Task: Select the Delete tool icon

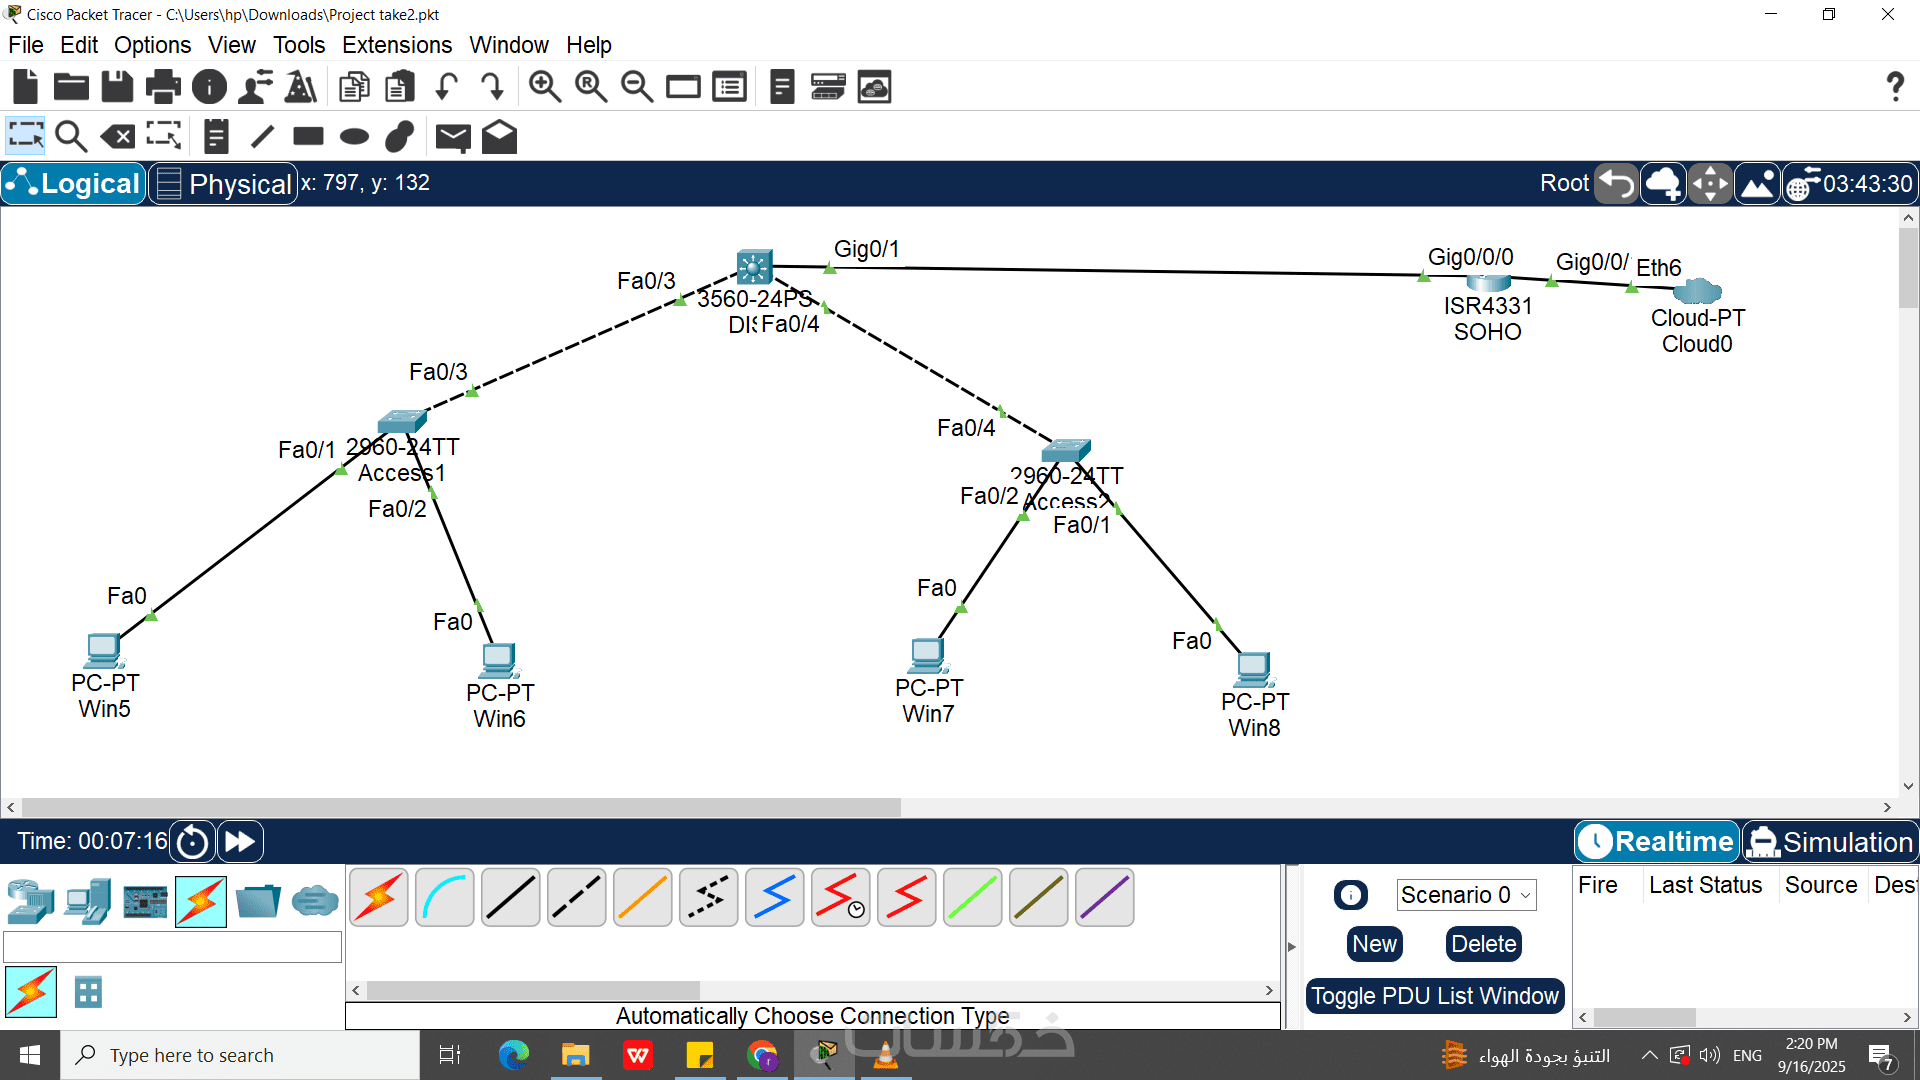Action: pyautogui.click(x=118, y=136)
